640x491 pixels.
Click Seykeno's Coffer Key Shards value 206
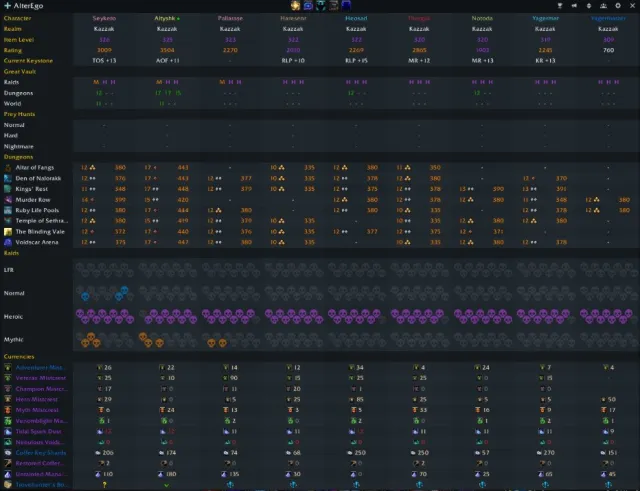click(x=108, y=453)
